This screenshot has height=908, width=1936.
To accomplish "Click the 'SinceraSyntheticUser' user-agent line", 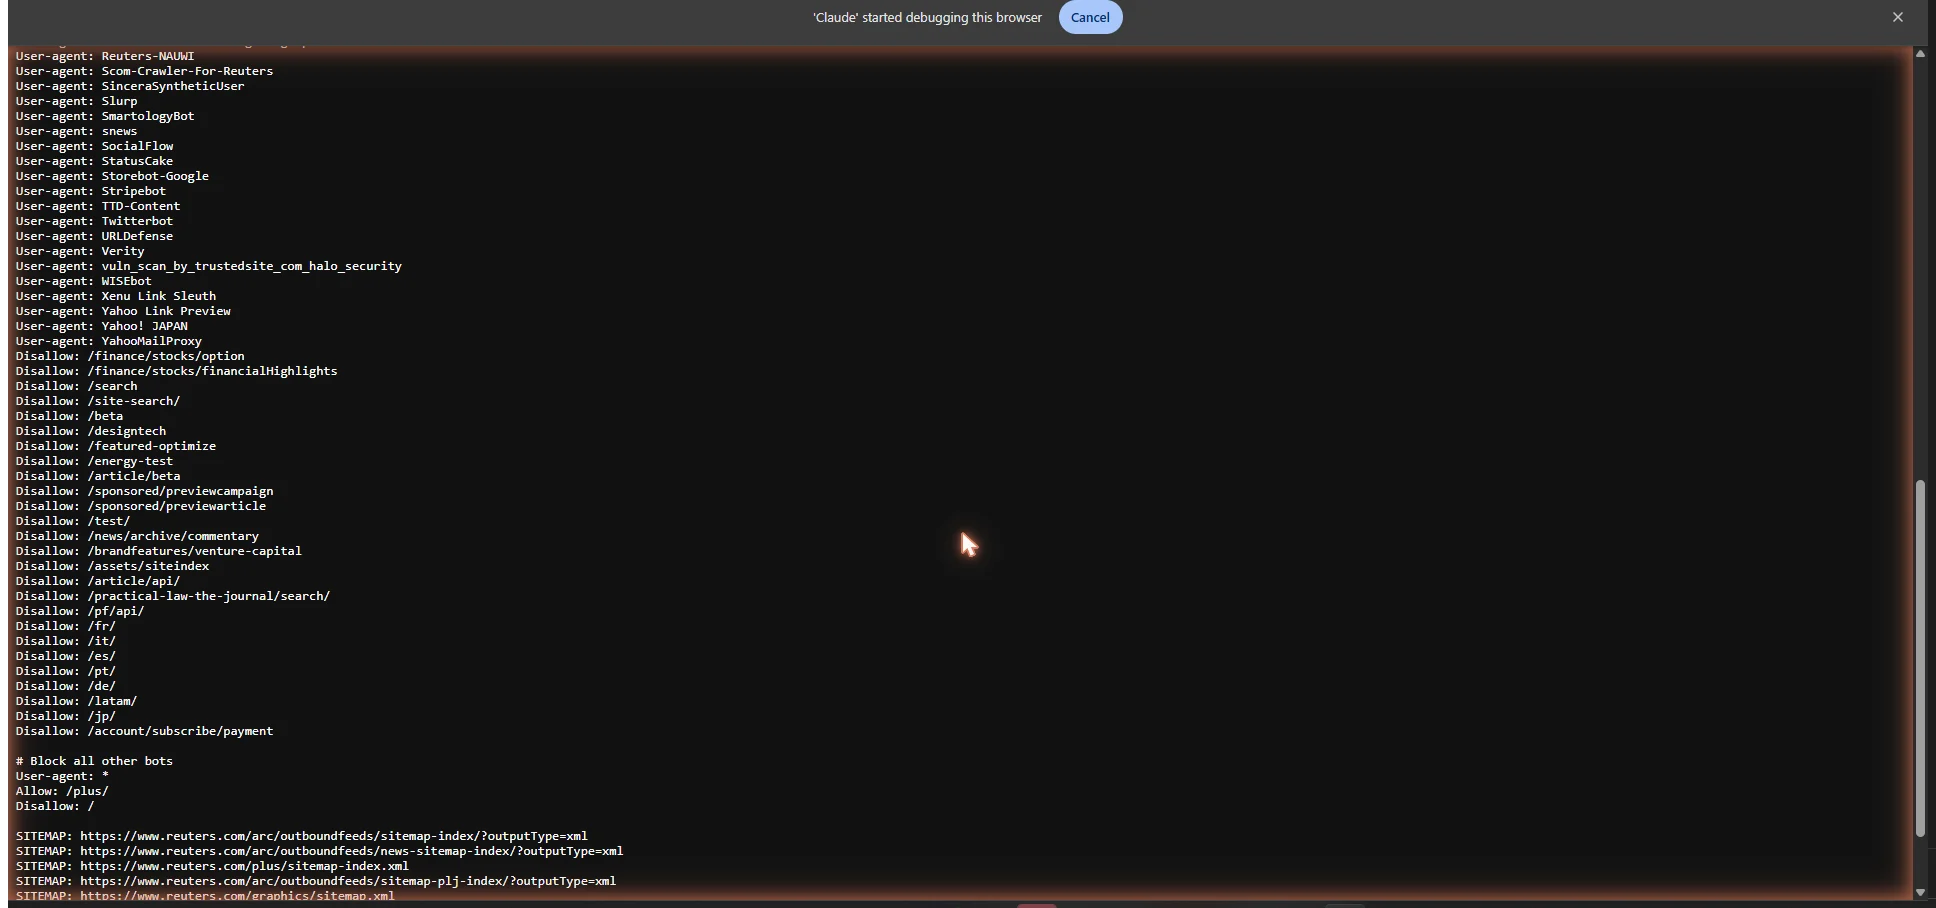I will (130, 86).
